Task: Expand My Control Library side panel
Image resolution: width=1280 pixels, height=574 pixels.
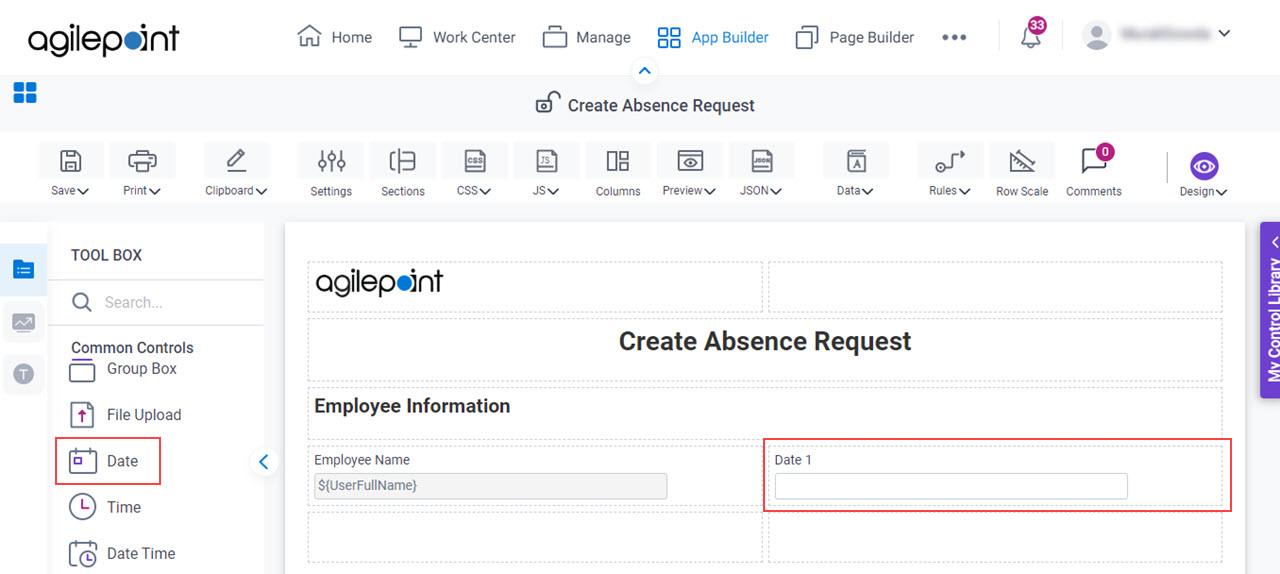Action: click(1270, 310)
